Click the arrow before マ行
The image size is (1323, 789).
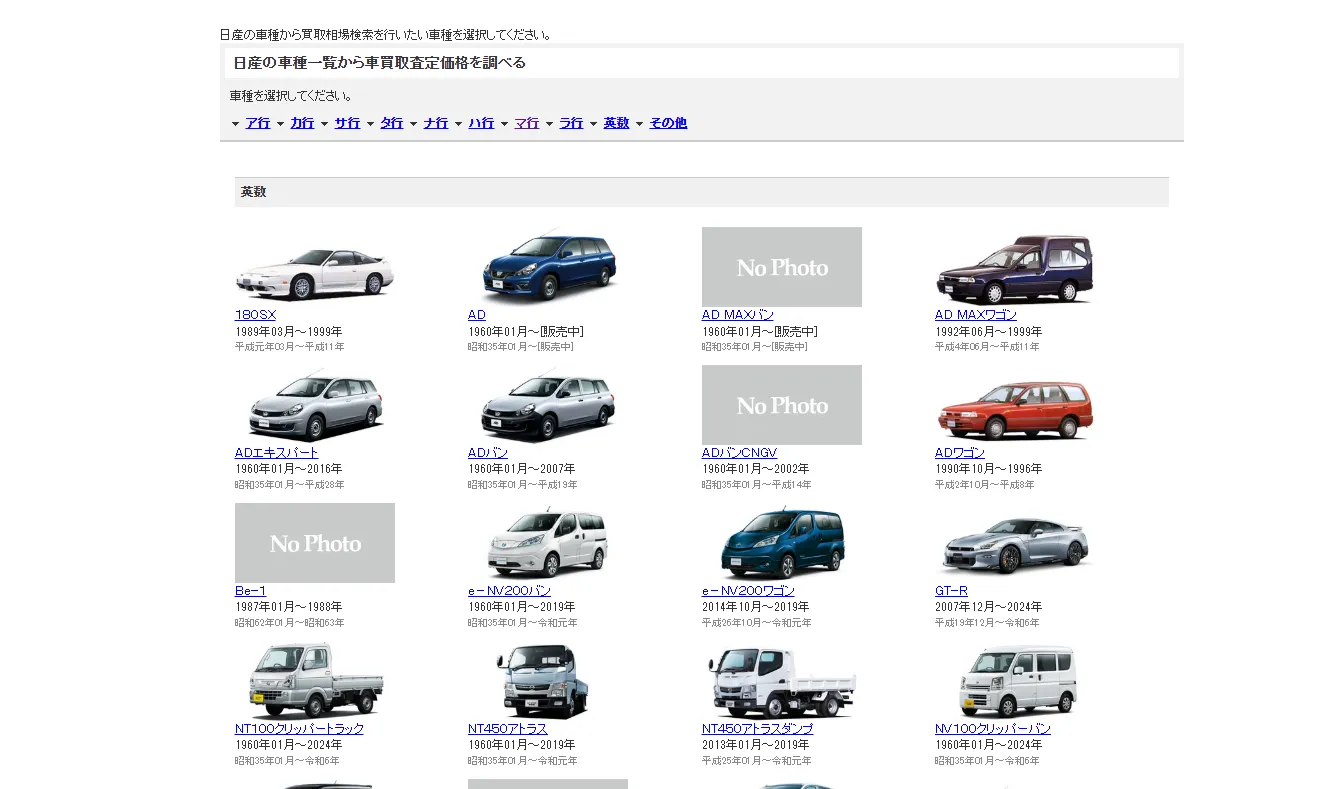pos(505,124)
